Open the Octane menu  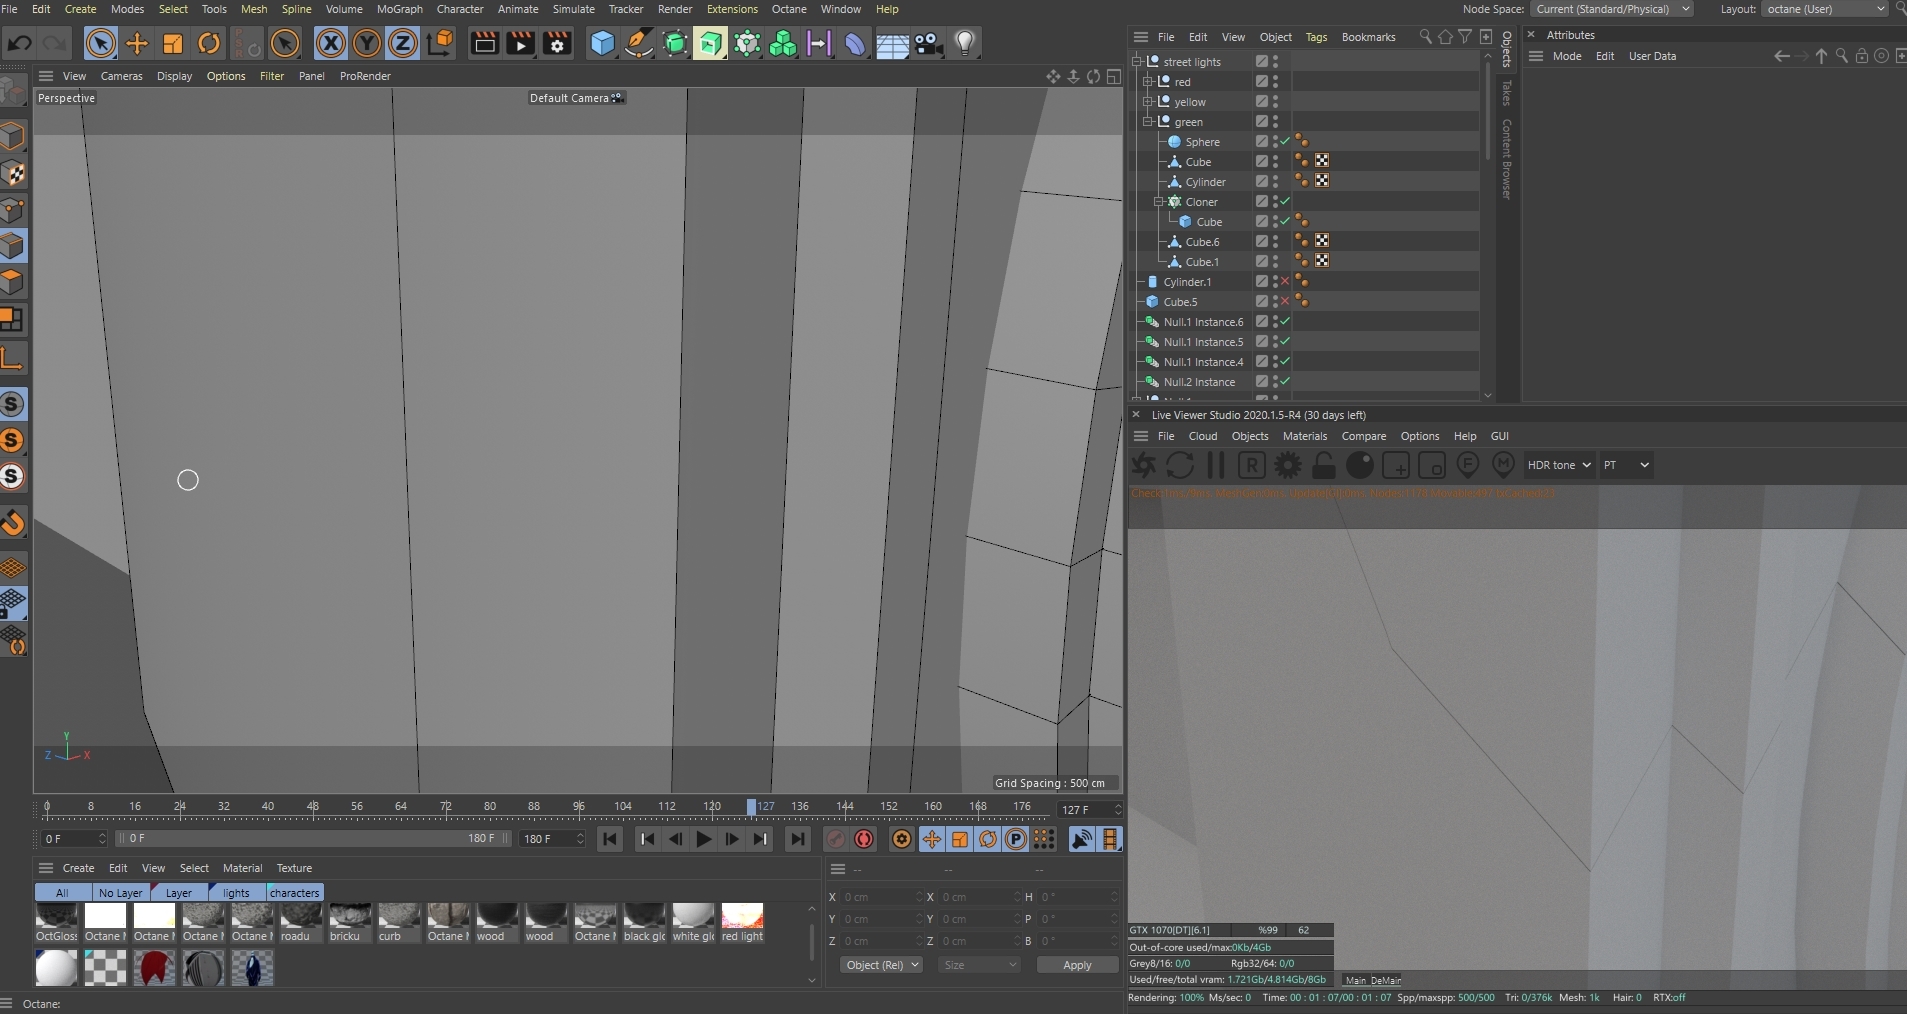[789, 9]
